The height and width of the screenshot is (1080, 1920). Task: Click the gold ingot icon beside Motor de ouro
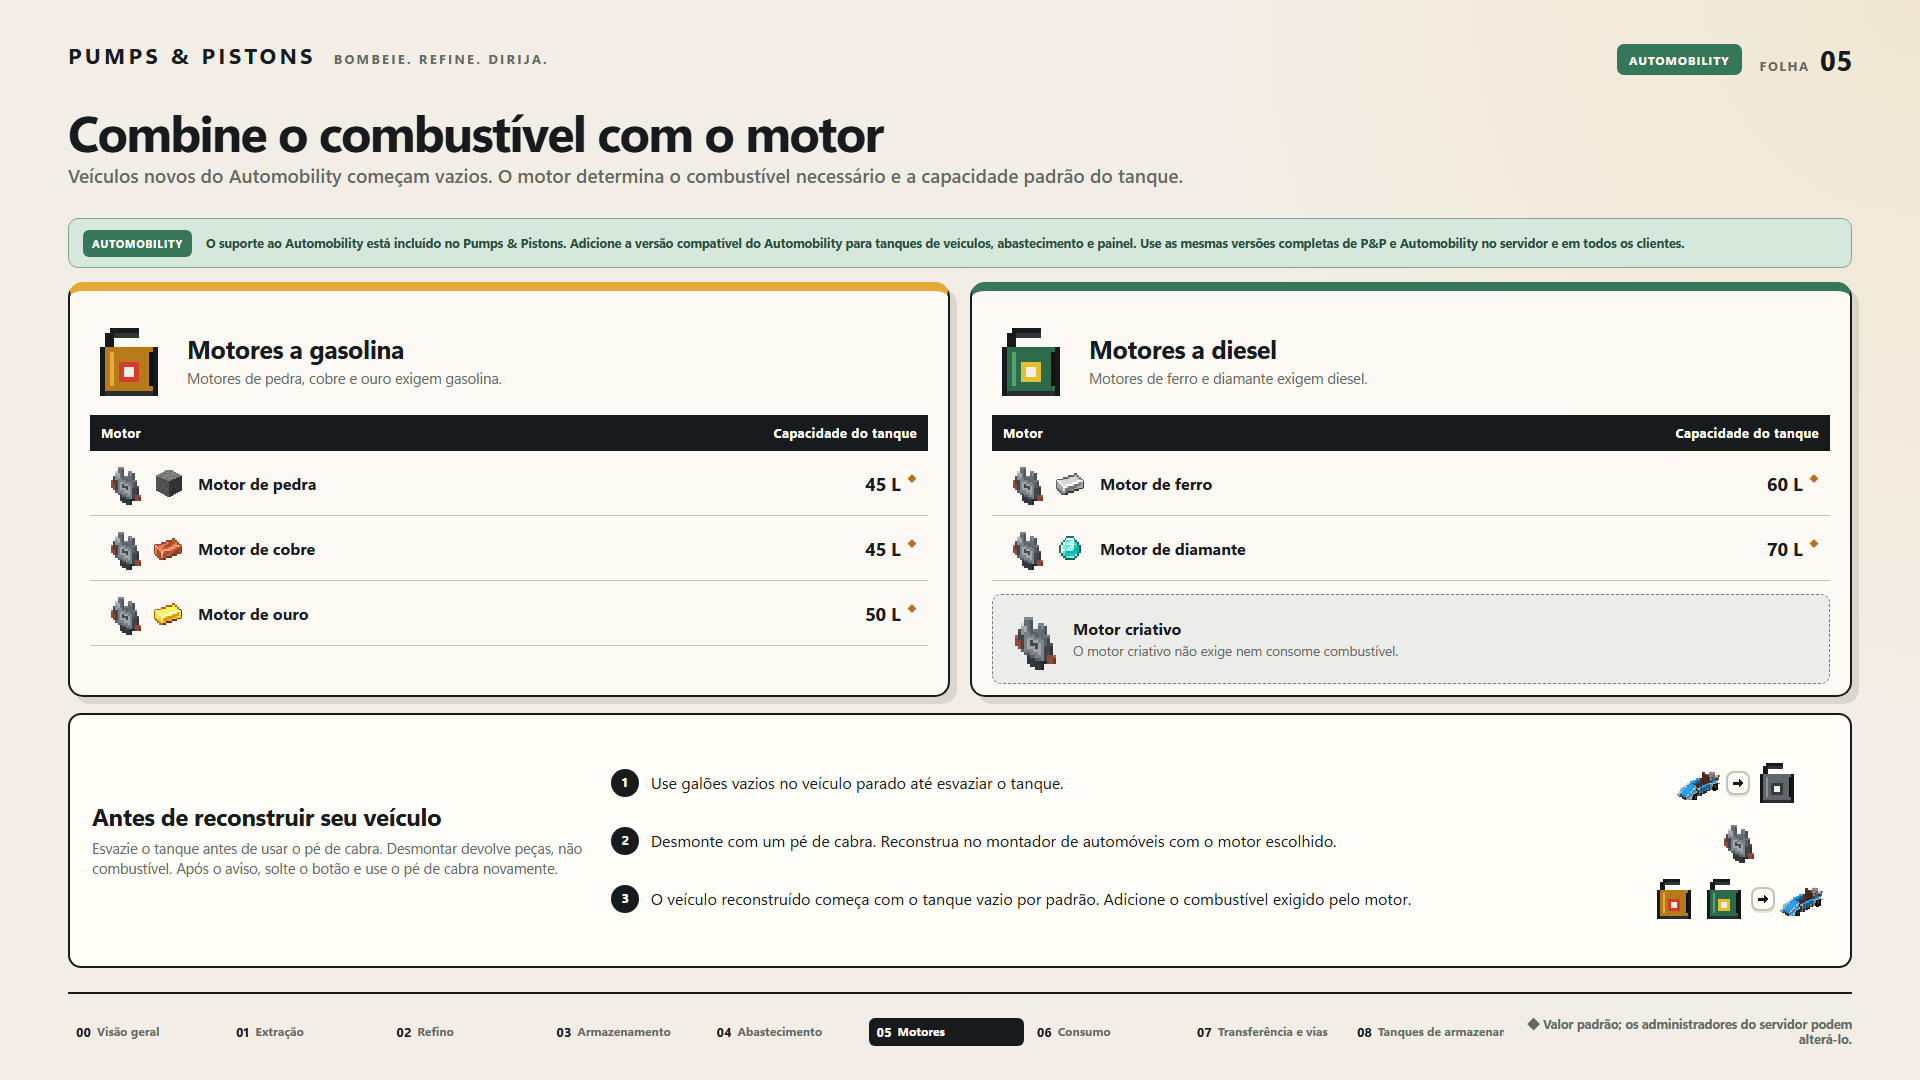168,614
